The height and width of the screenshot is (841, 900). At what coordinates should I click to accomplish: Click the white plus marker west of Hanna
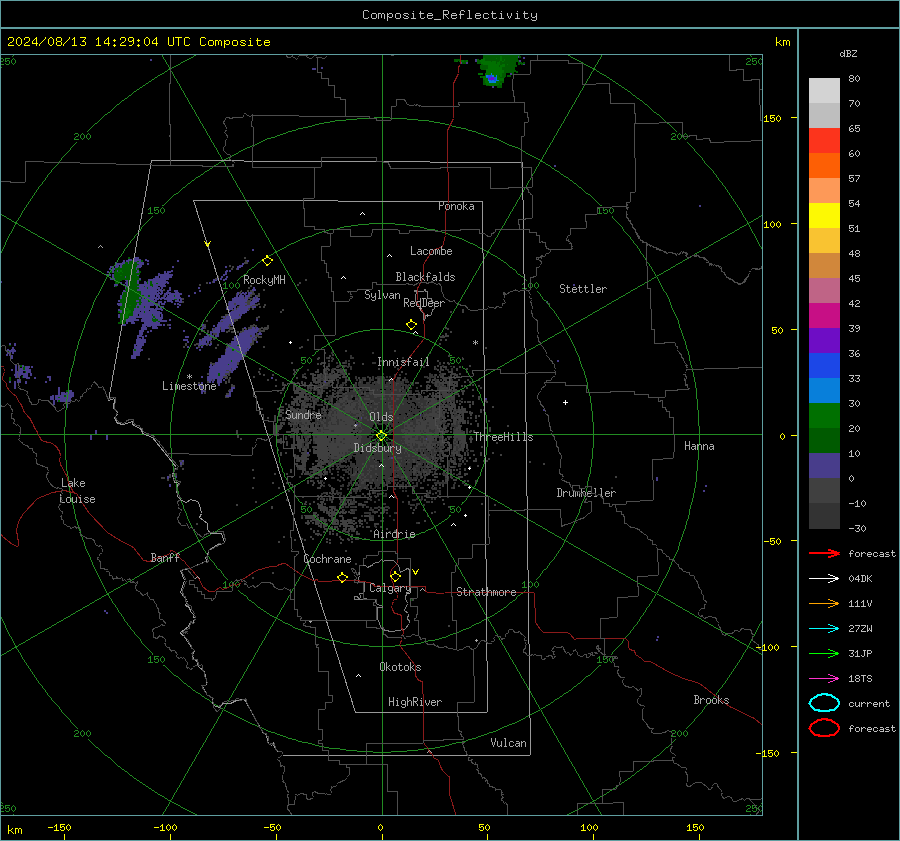coord(565,402)
